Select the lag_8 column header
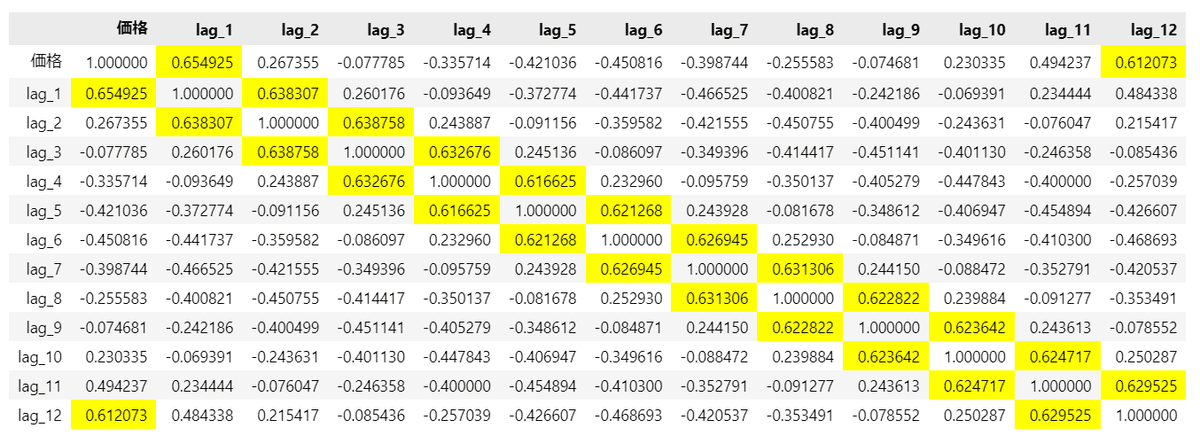This screenshot has width=1200, height=435. [815, 30]
